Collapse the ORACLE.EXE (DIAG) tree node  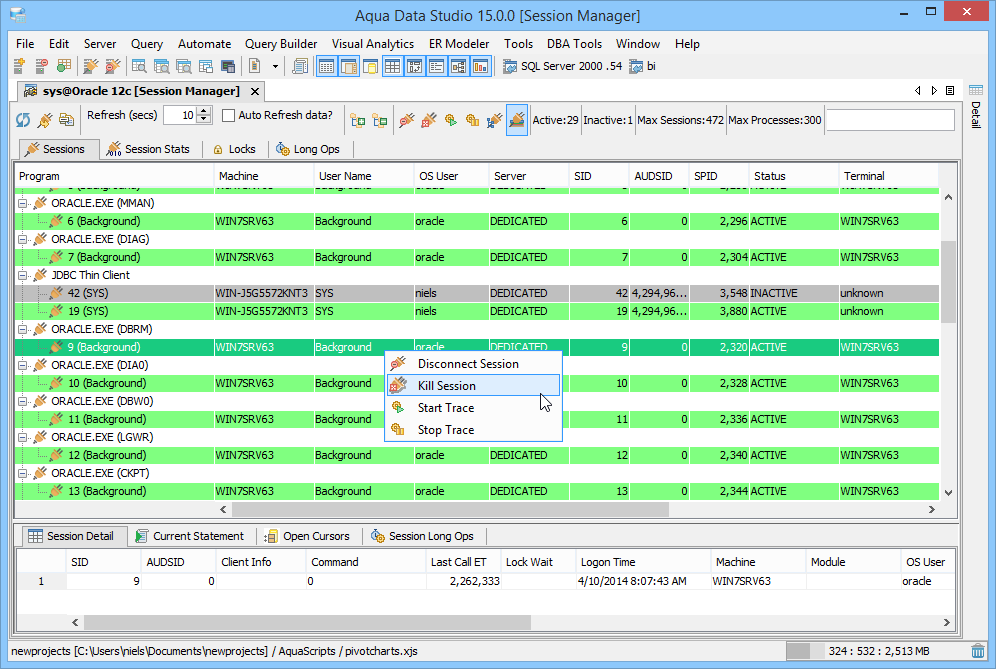click(23, 240)
